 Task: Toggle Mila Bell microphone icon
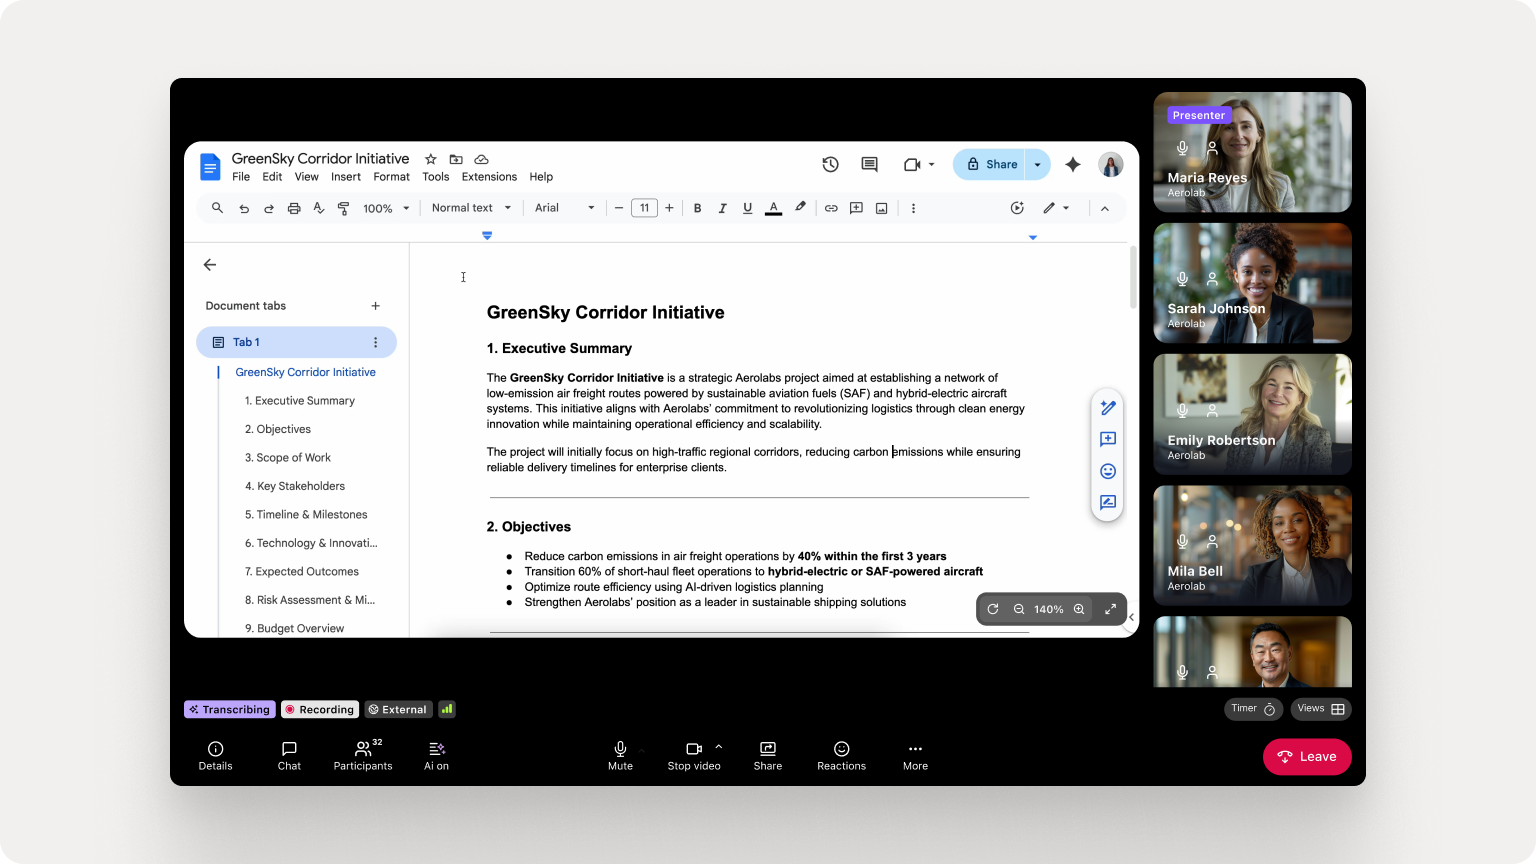tap(1182, 541)
